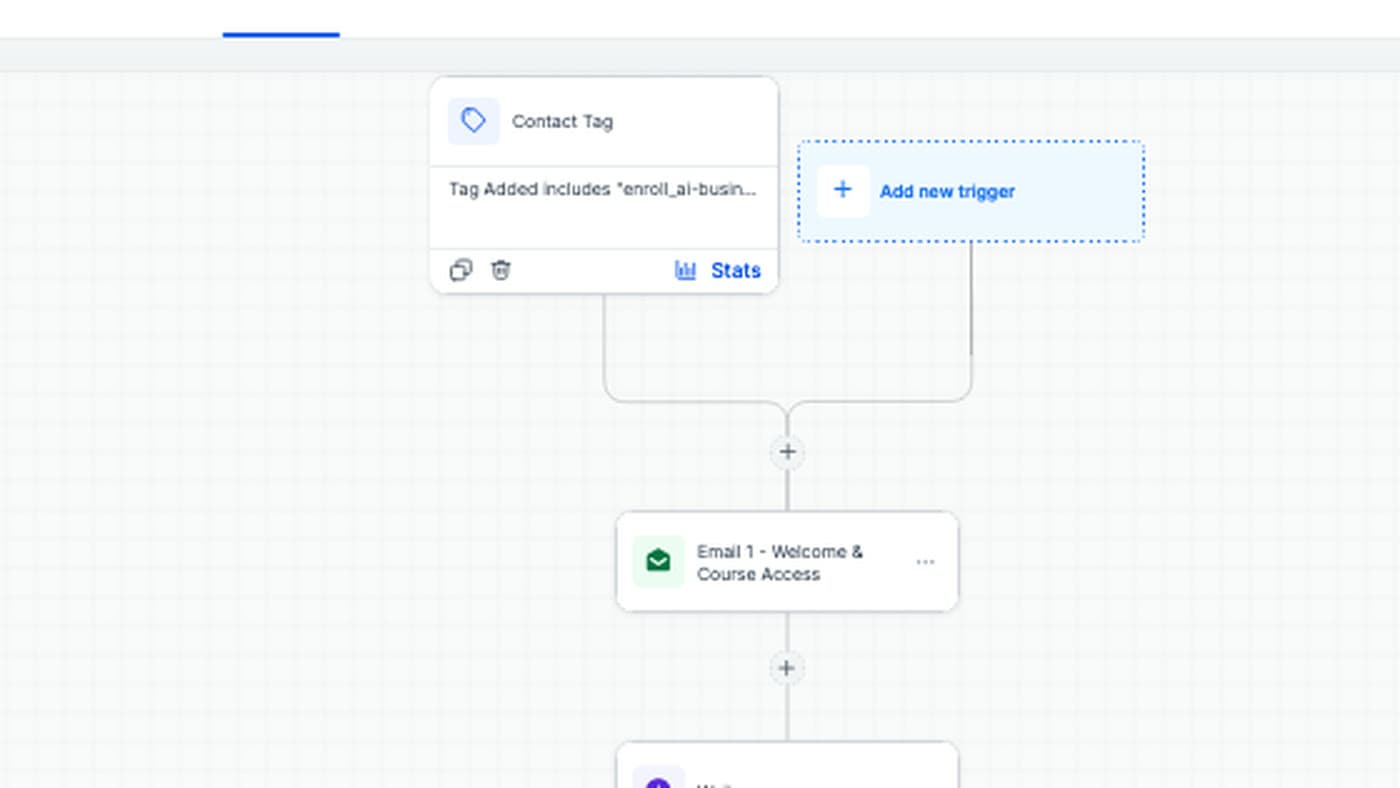Add a step above Email 1

click(787, 452)
